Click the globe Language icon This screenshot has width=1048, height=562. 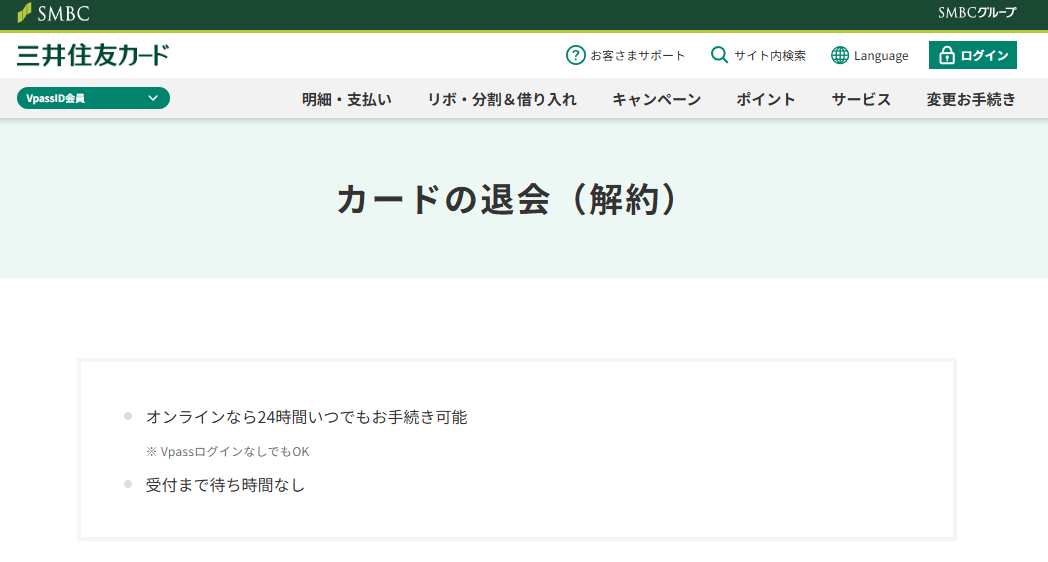click(840, 55)
